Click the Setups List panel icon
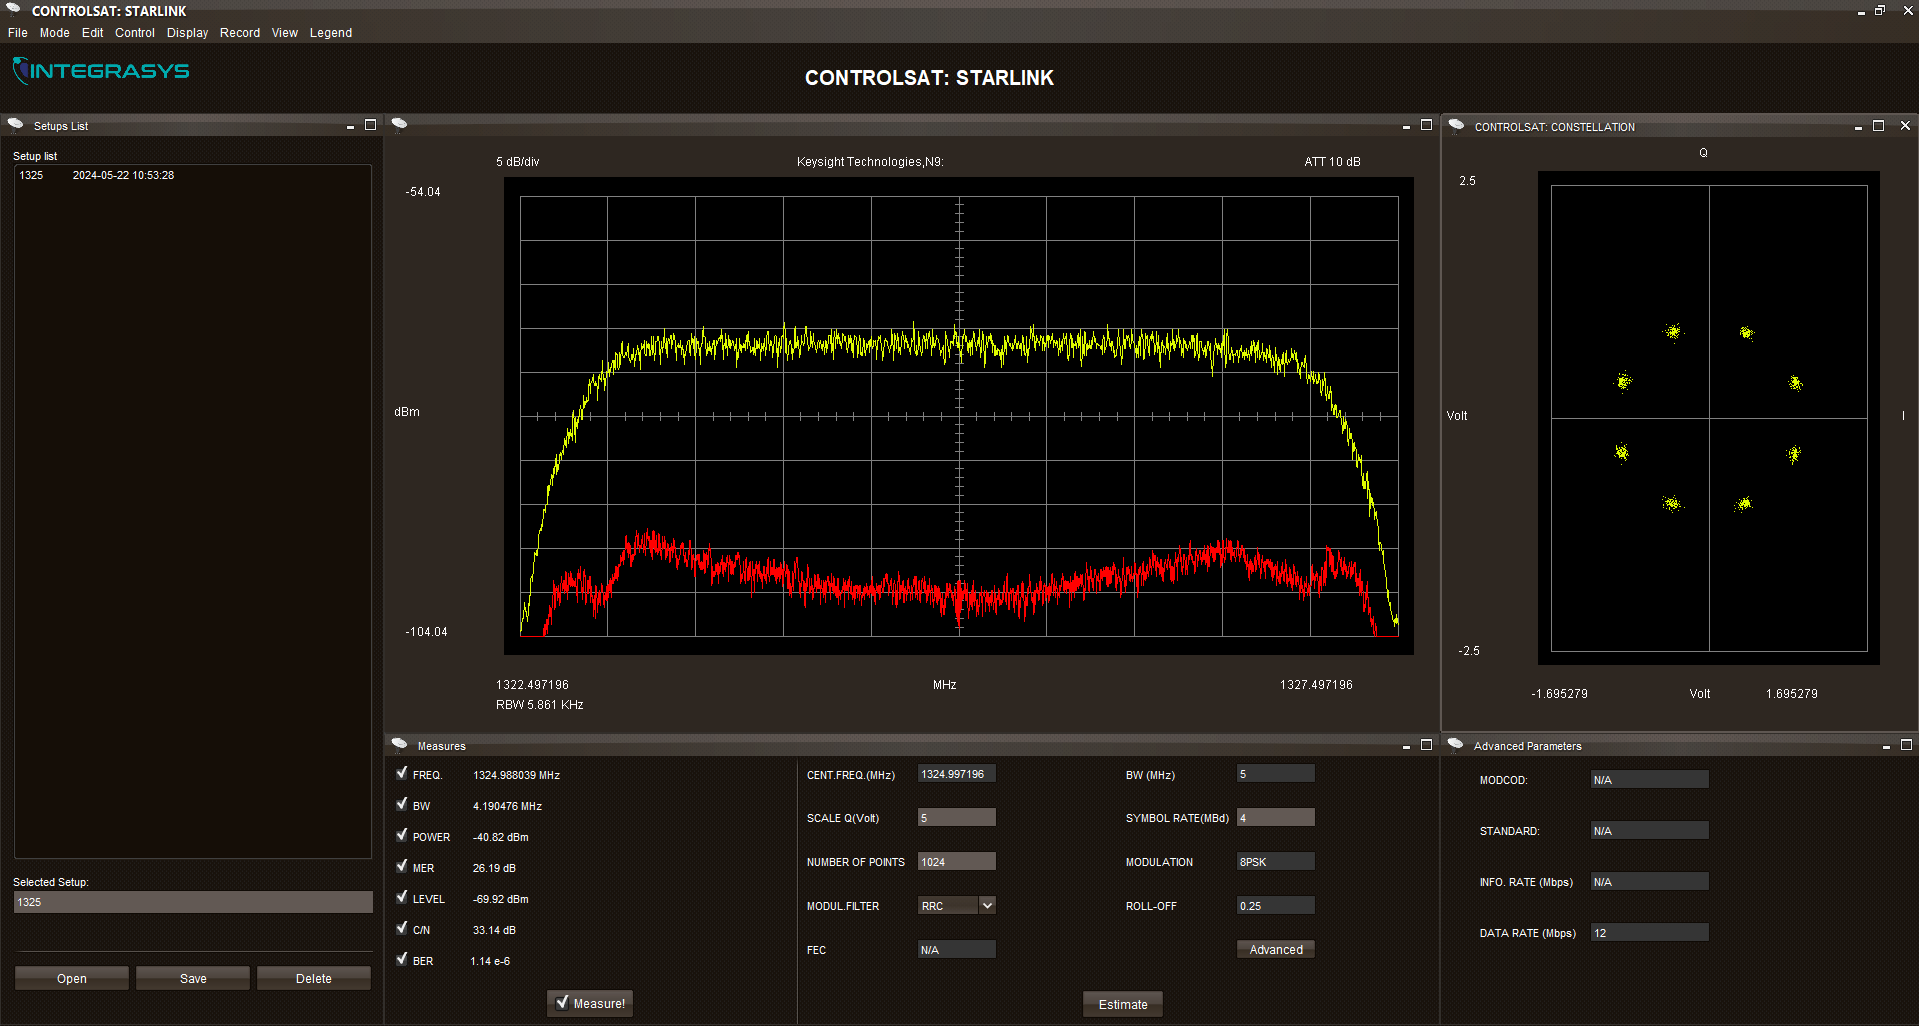This screenshot has width=1919, height=1026. pos(16,125)
